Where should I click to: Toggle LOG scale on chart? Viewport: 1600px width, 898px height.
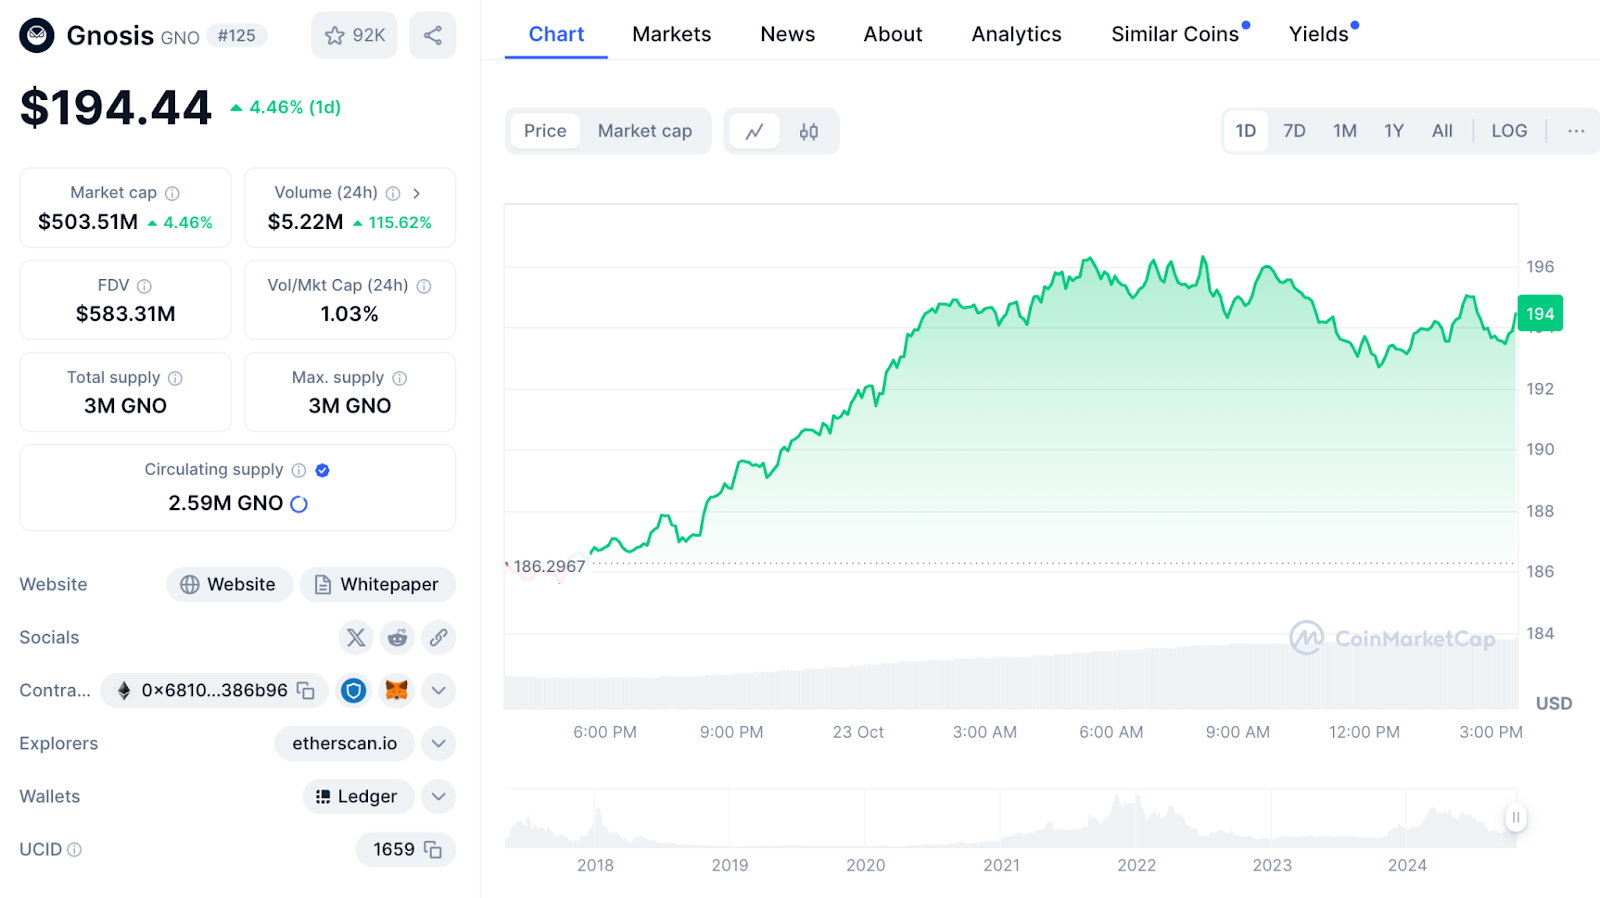tap(1509, 131)
